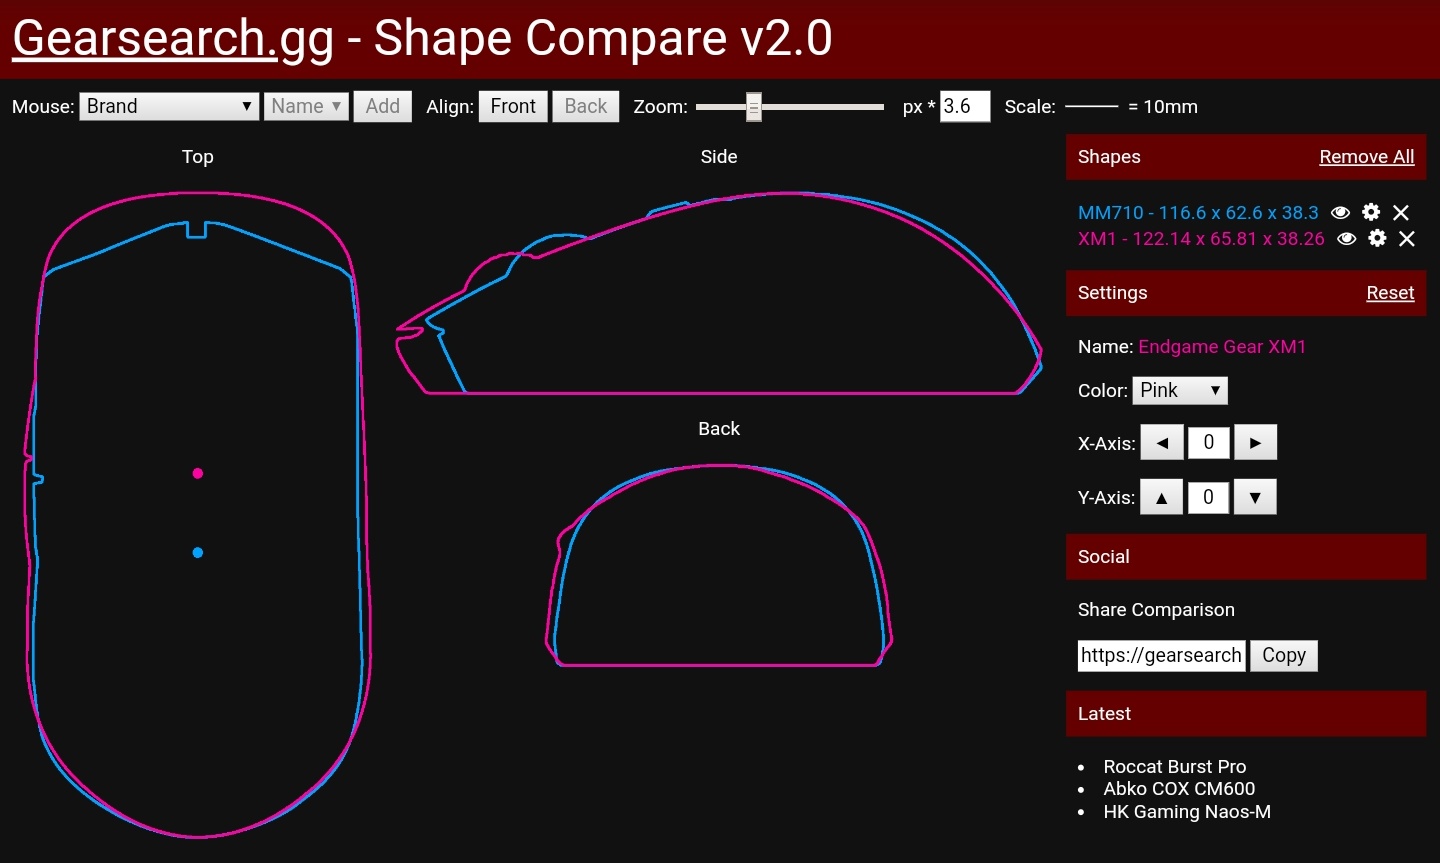Open settings for the XM1 shape
1440x863 pixels.
tap(1377, 239)
